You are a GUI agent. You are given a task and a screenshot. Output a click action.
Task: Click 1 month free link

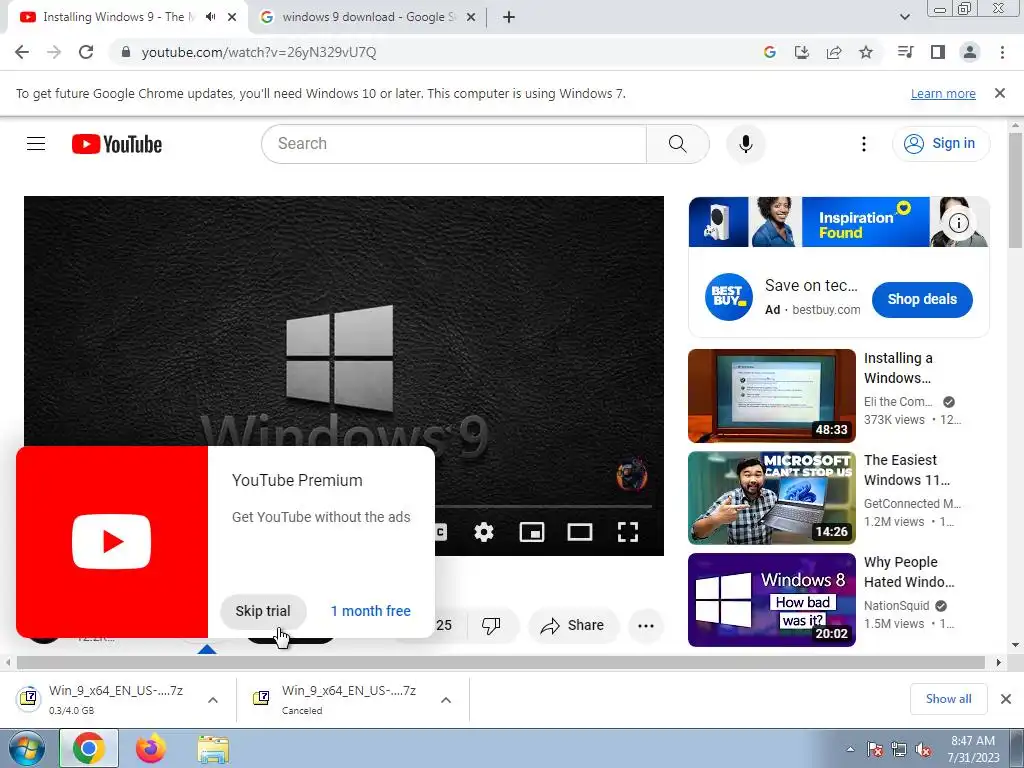click(x=370, y=611)
